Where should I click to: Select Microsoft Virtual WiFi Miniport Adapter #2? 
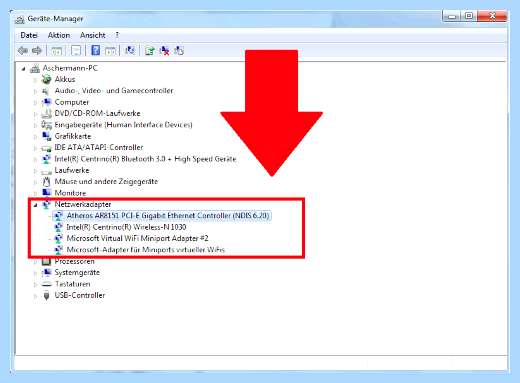[137, 239]
